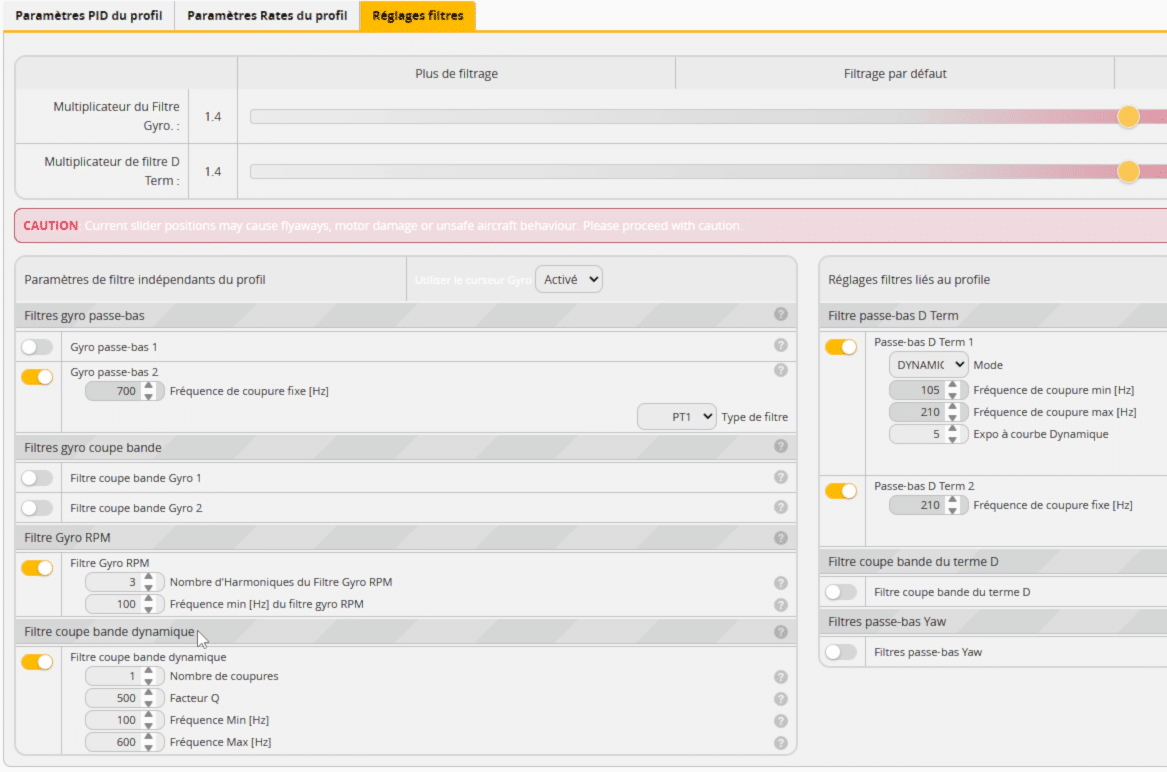Click help icon beside Facteur Q
Screen dimensions: 1167x772
pyautogui.click(x=781, y=699)
